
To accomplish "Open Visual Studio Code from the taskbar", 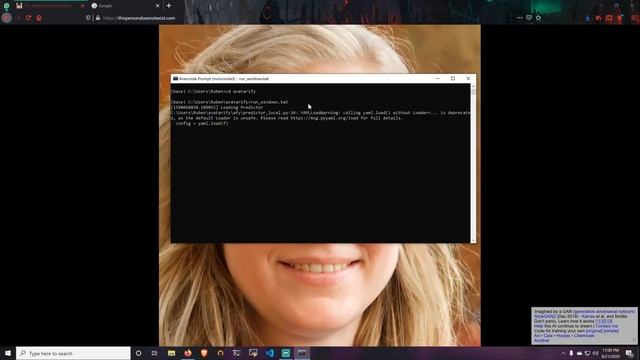I will point(269,353).
